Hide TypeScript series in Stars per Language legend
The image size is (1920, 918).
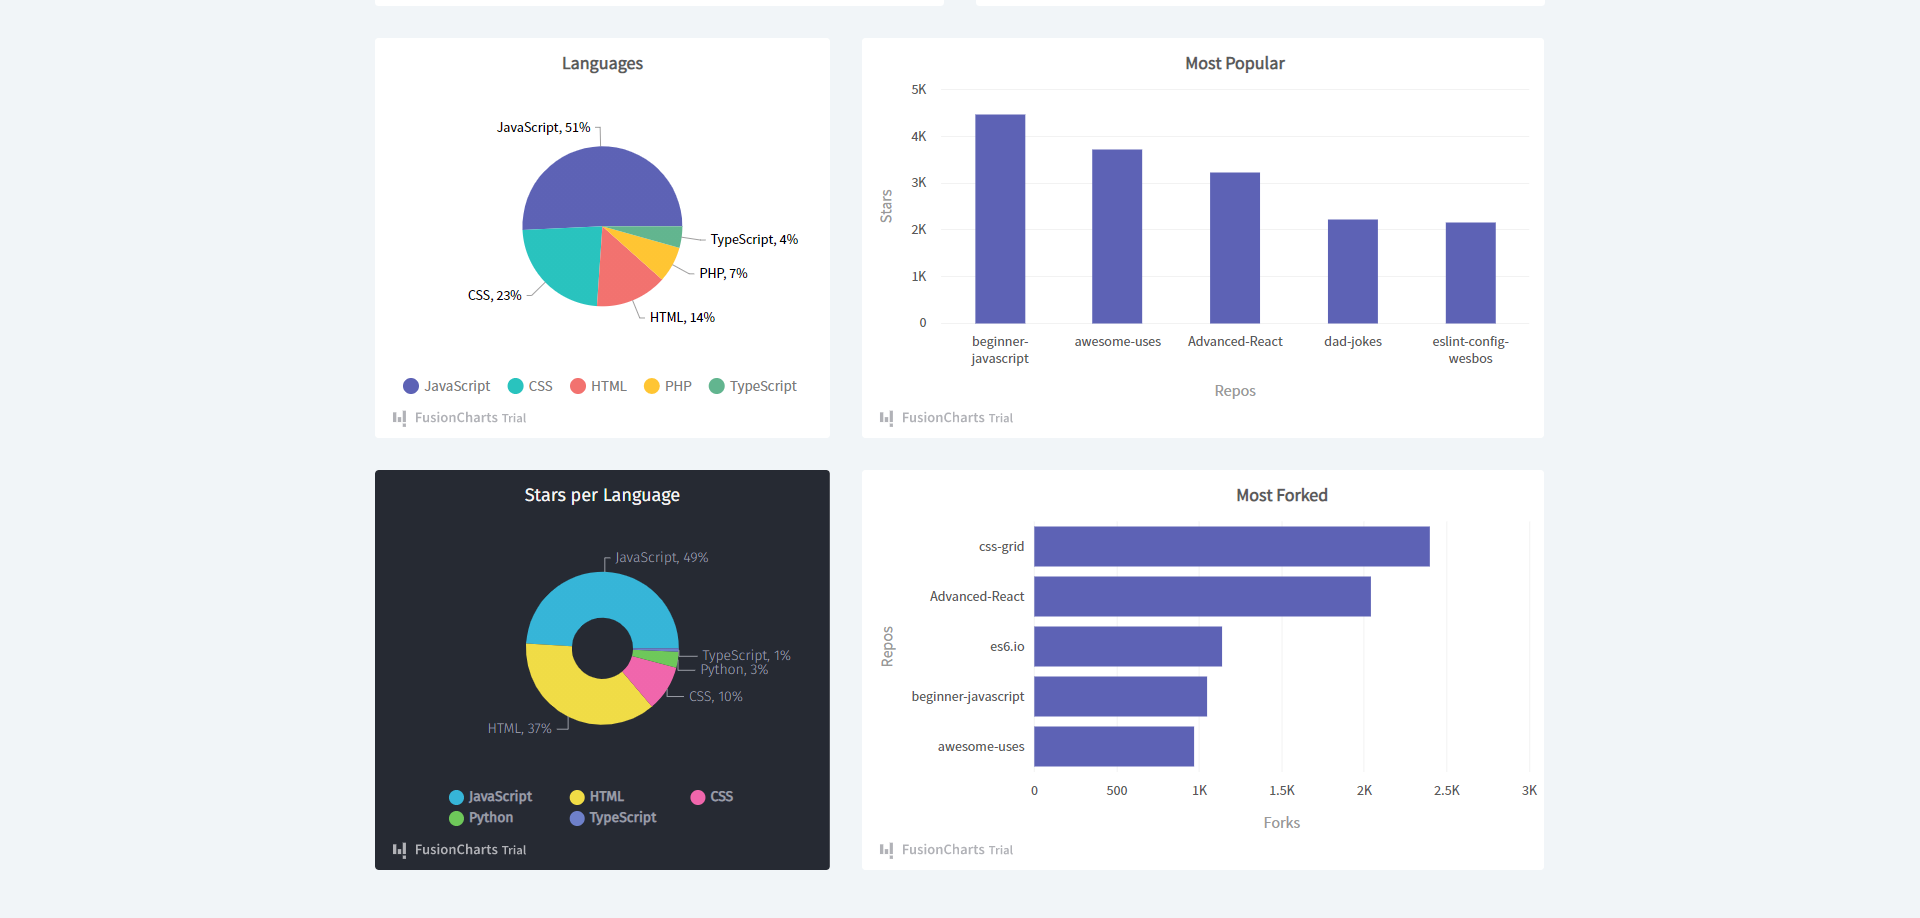(613, 818)
